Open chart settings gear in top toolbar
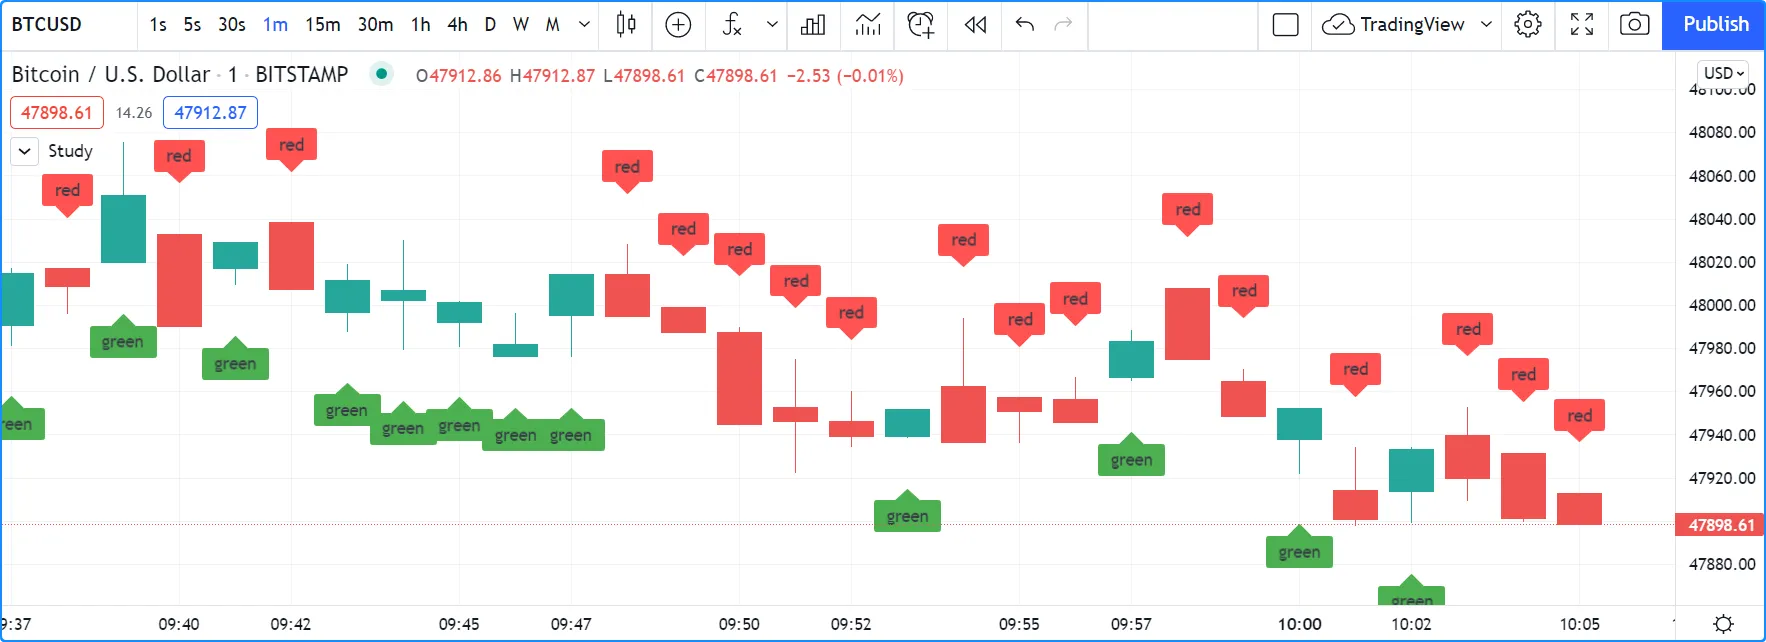Screen dimensions: 1766x642 1527,24
